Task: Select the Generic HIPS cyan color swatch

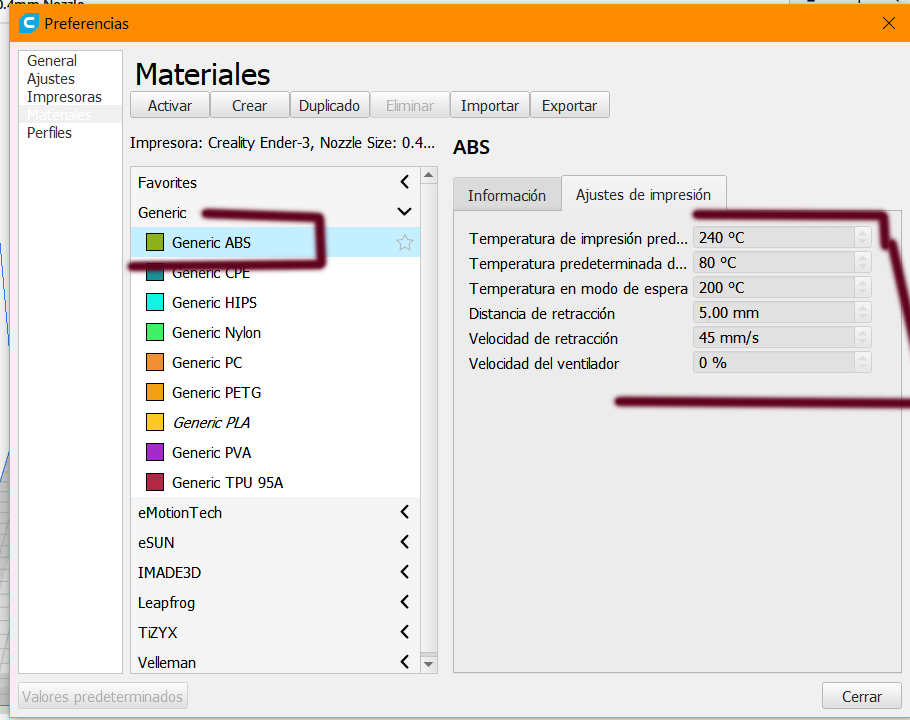Action: click(155, 303)
